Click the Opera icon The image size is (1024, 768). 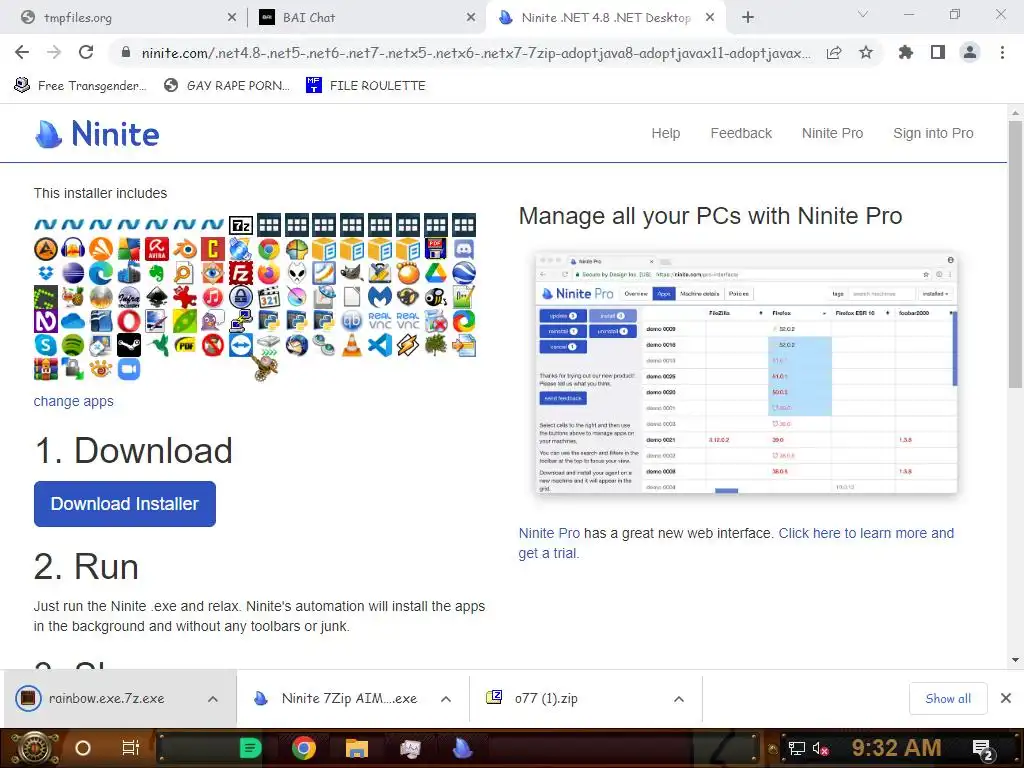129,321
